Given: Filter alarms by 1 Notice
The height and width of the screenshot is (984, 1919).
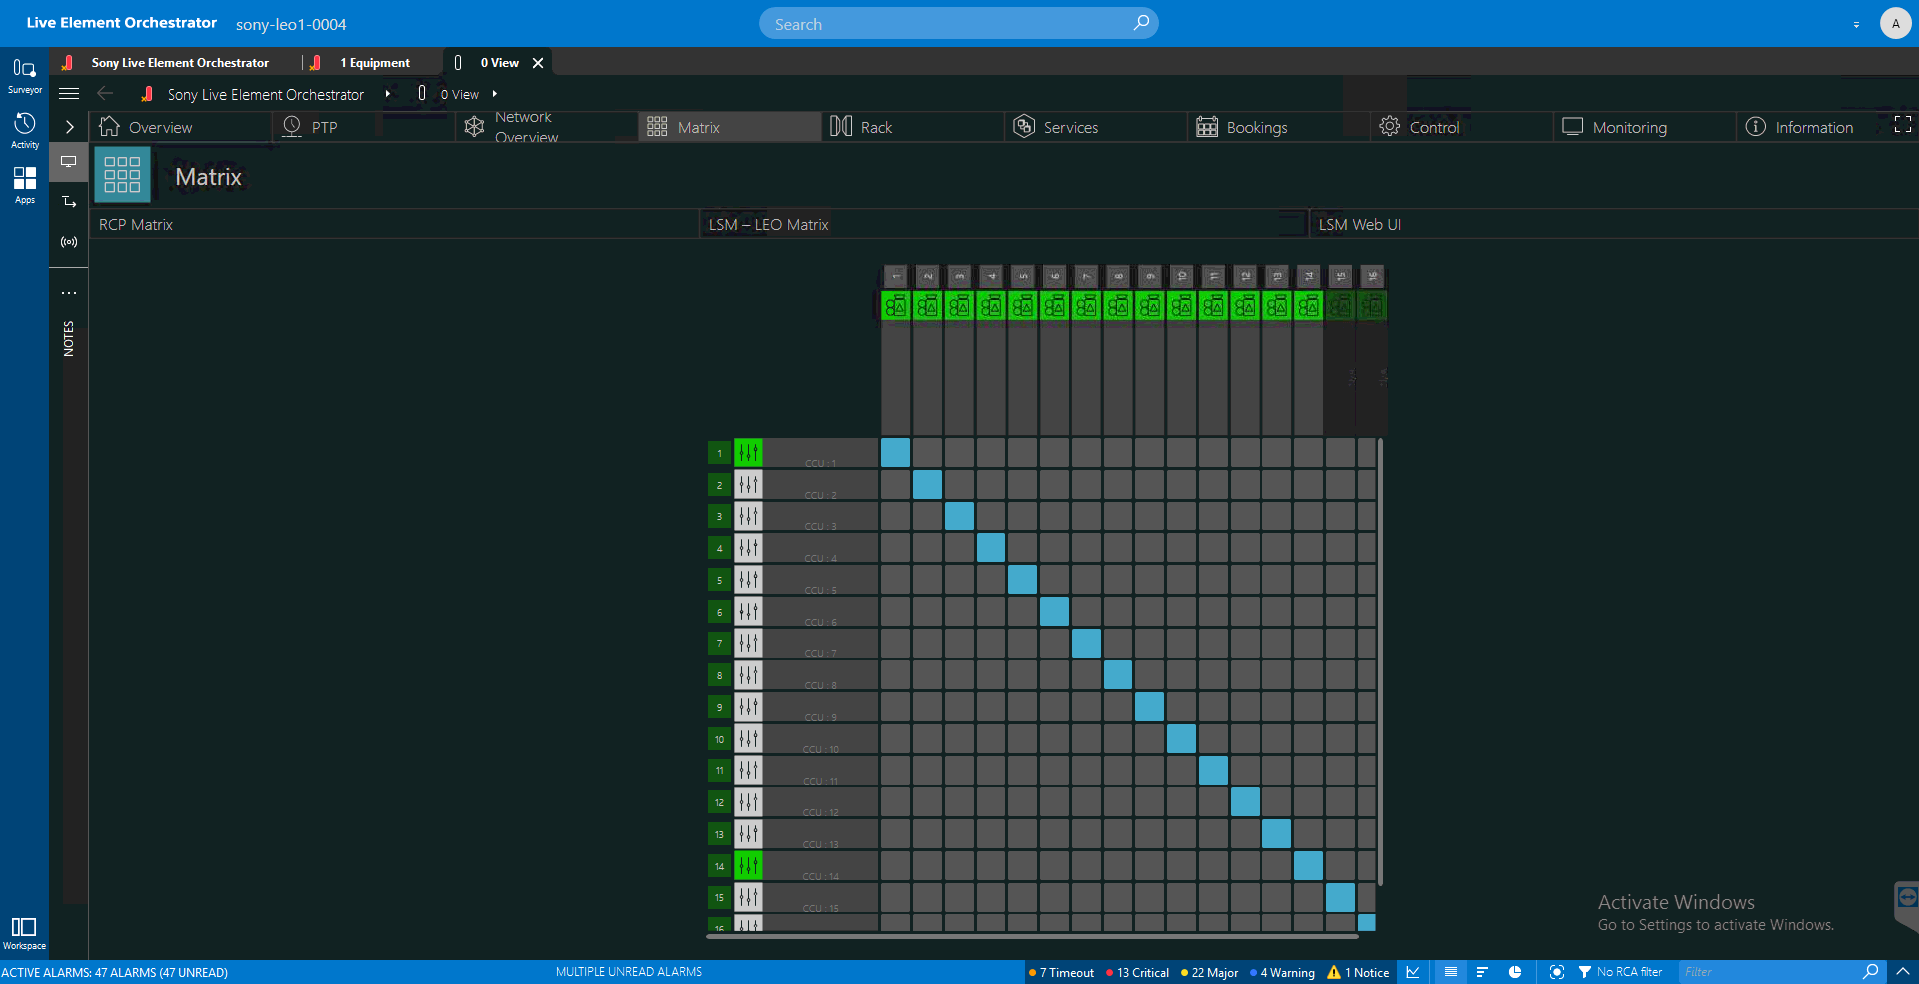Looking at the screenshot, I should [1358, 972].
